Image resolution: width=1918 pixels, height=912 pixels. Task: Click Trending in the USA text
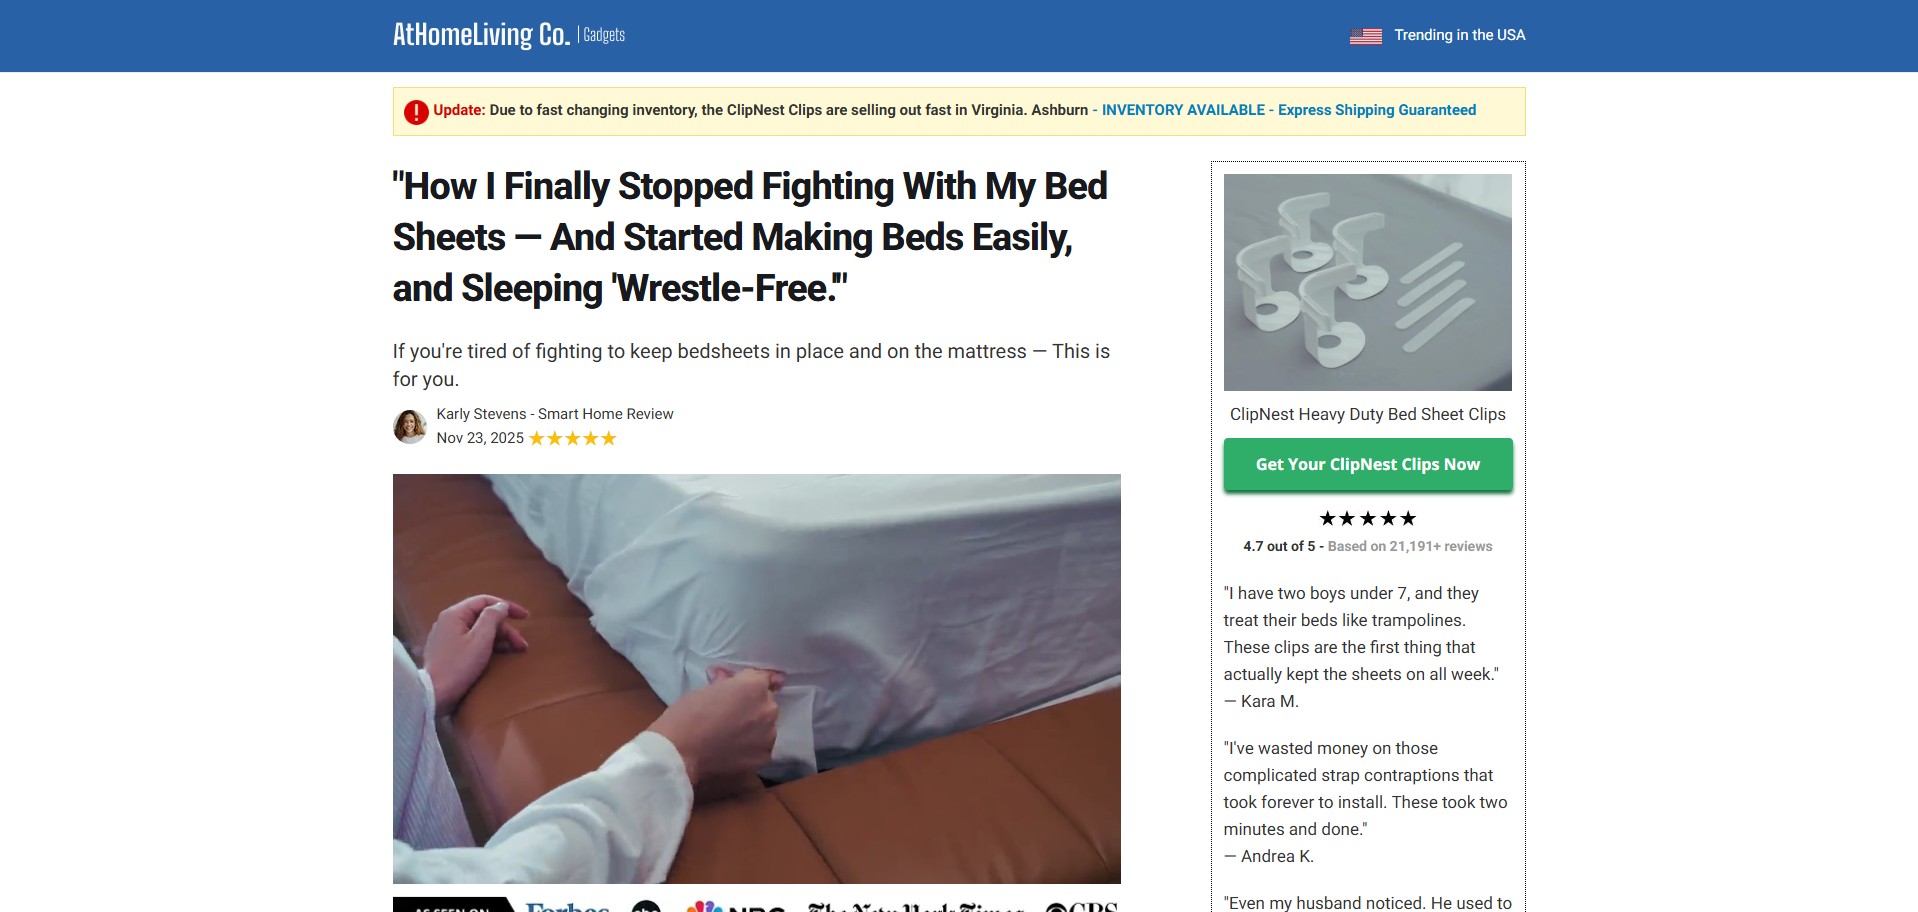(1459, 35)
